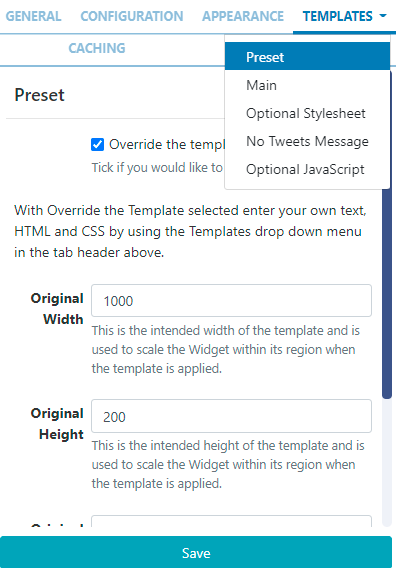396x568 pixels.
Task: Untick the Override the template checkbox
Action: [x=97, y=145]
